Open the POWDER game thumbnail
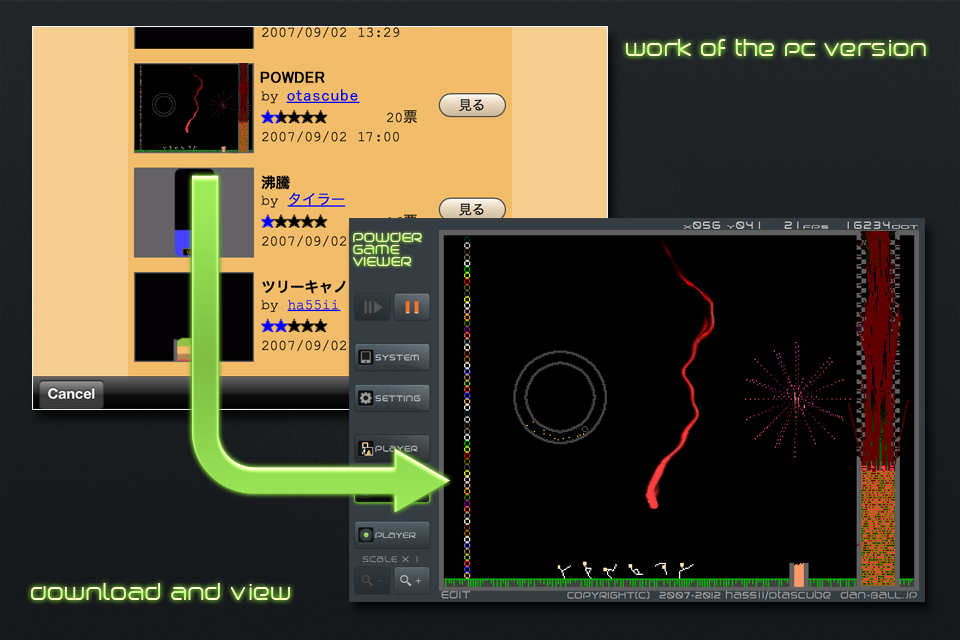960x640 pixels. [x=193, y=106]
